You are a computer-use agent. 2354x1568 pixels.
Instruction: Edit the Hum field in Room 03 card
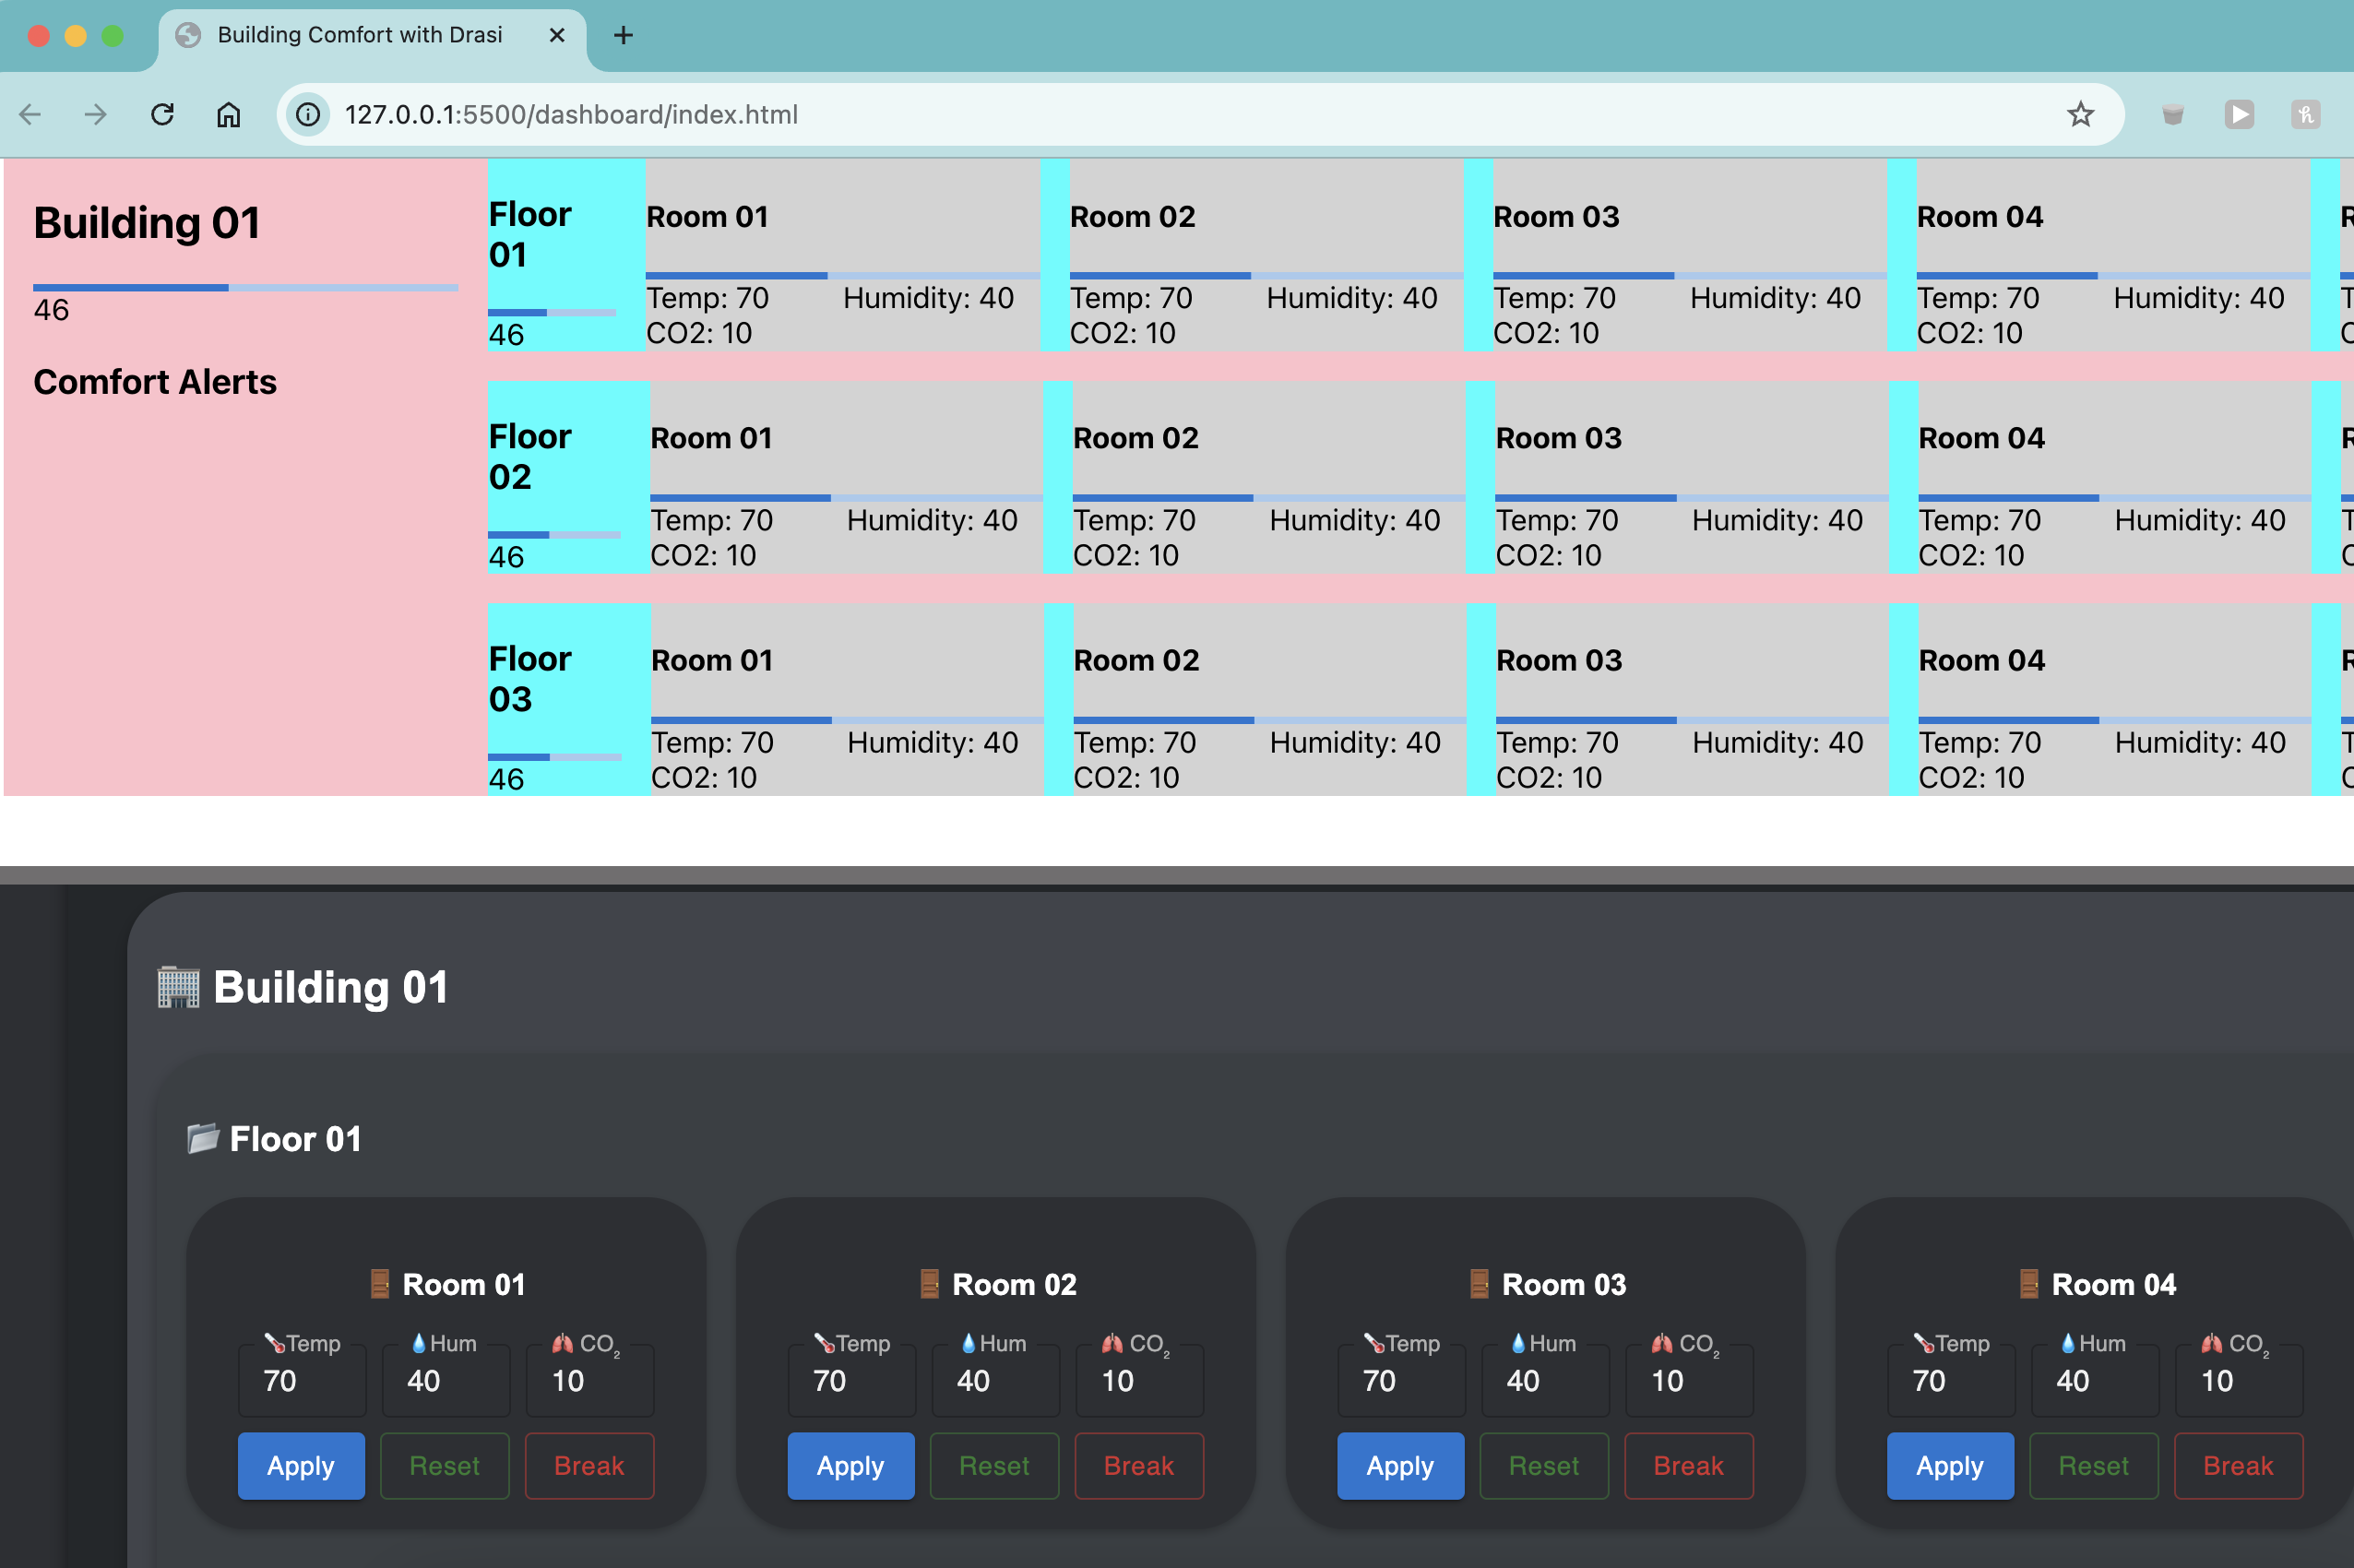point(1545,1381)
